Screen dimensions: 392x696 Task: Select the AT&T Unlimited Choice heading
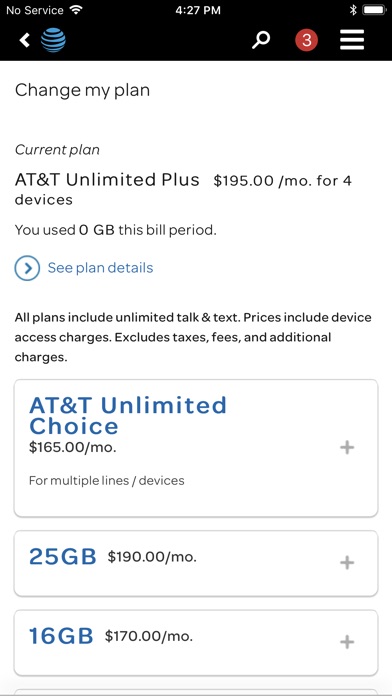pos(128,415)
